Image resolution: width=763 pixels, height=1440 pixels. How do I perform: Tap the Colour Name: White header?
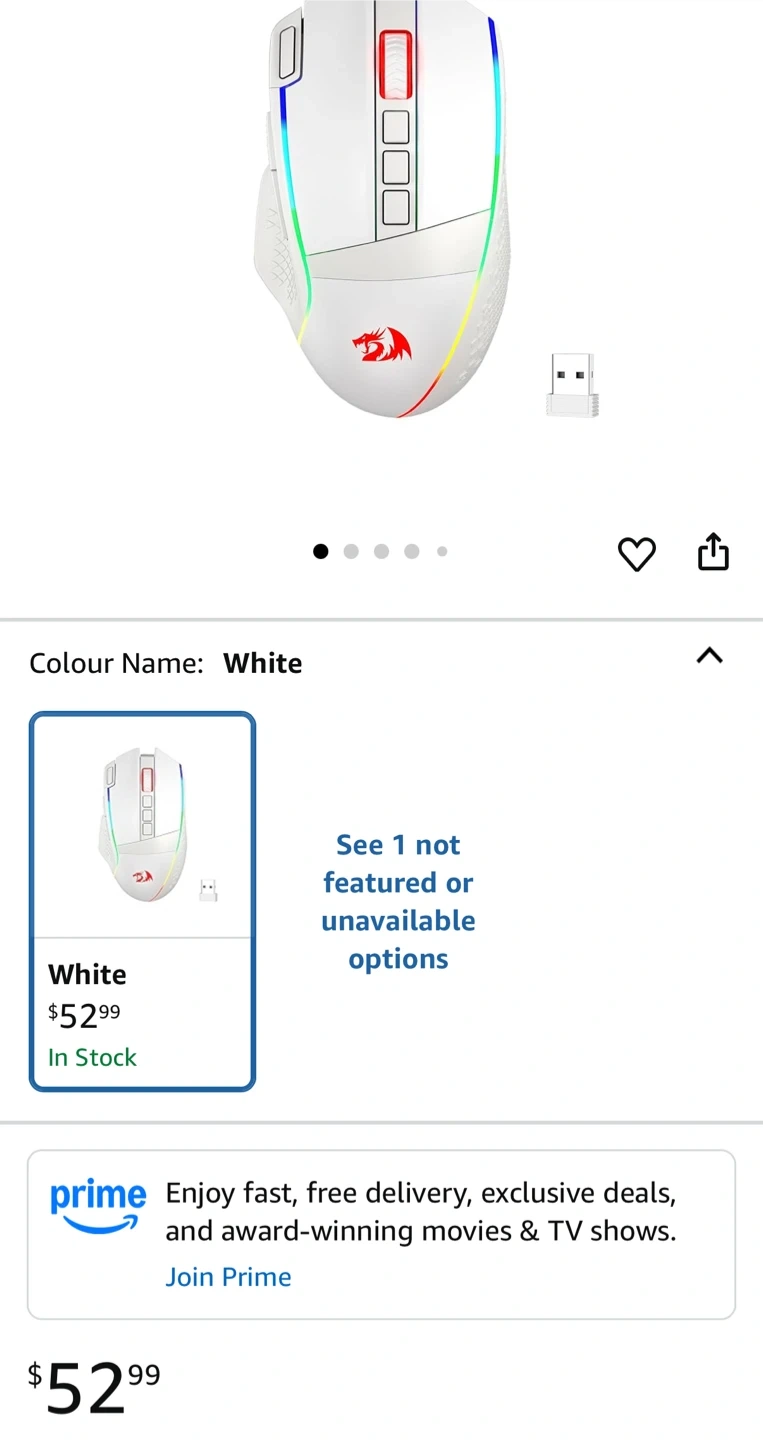click(166, 663)
